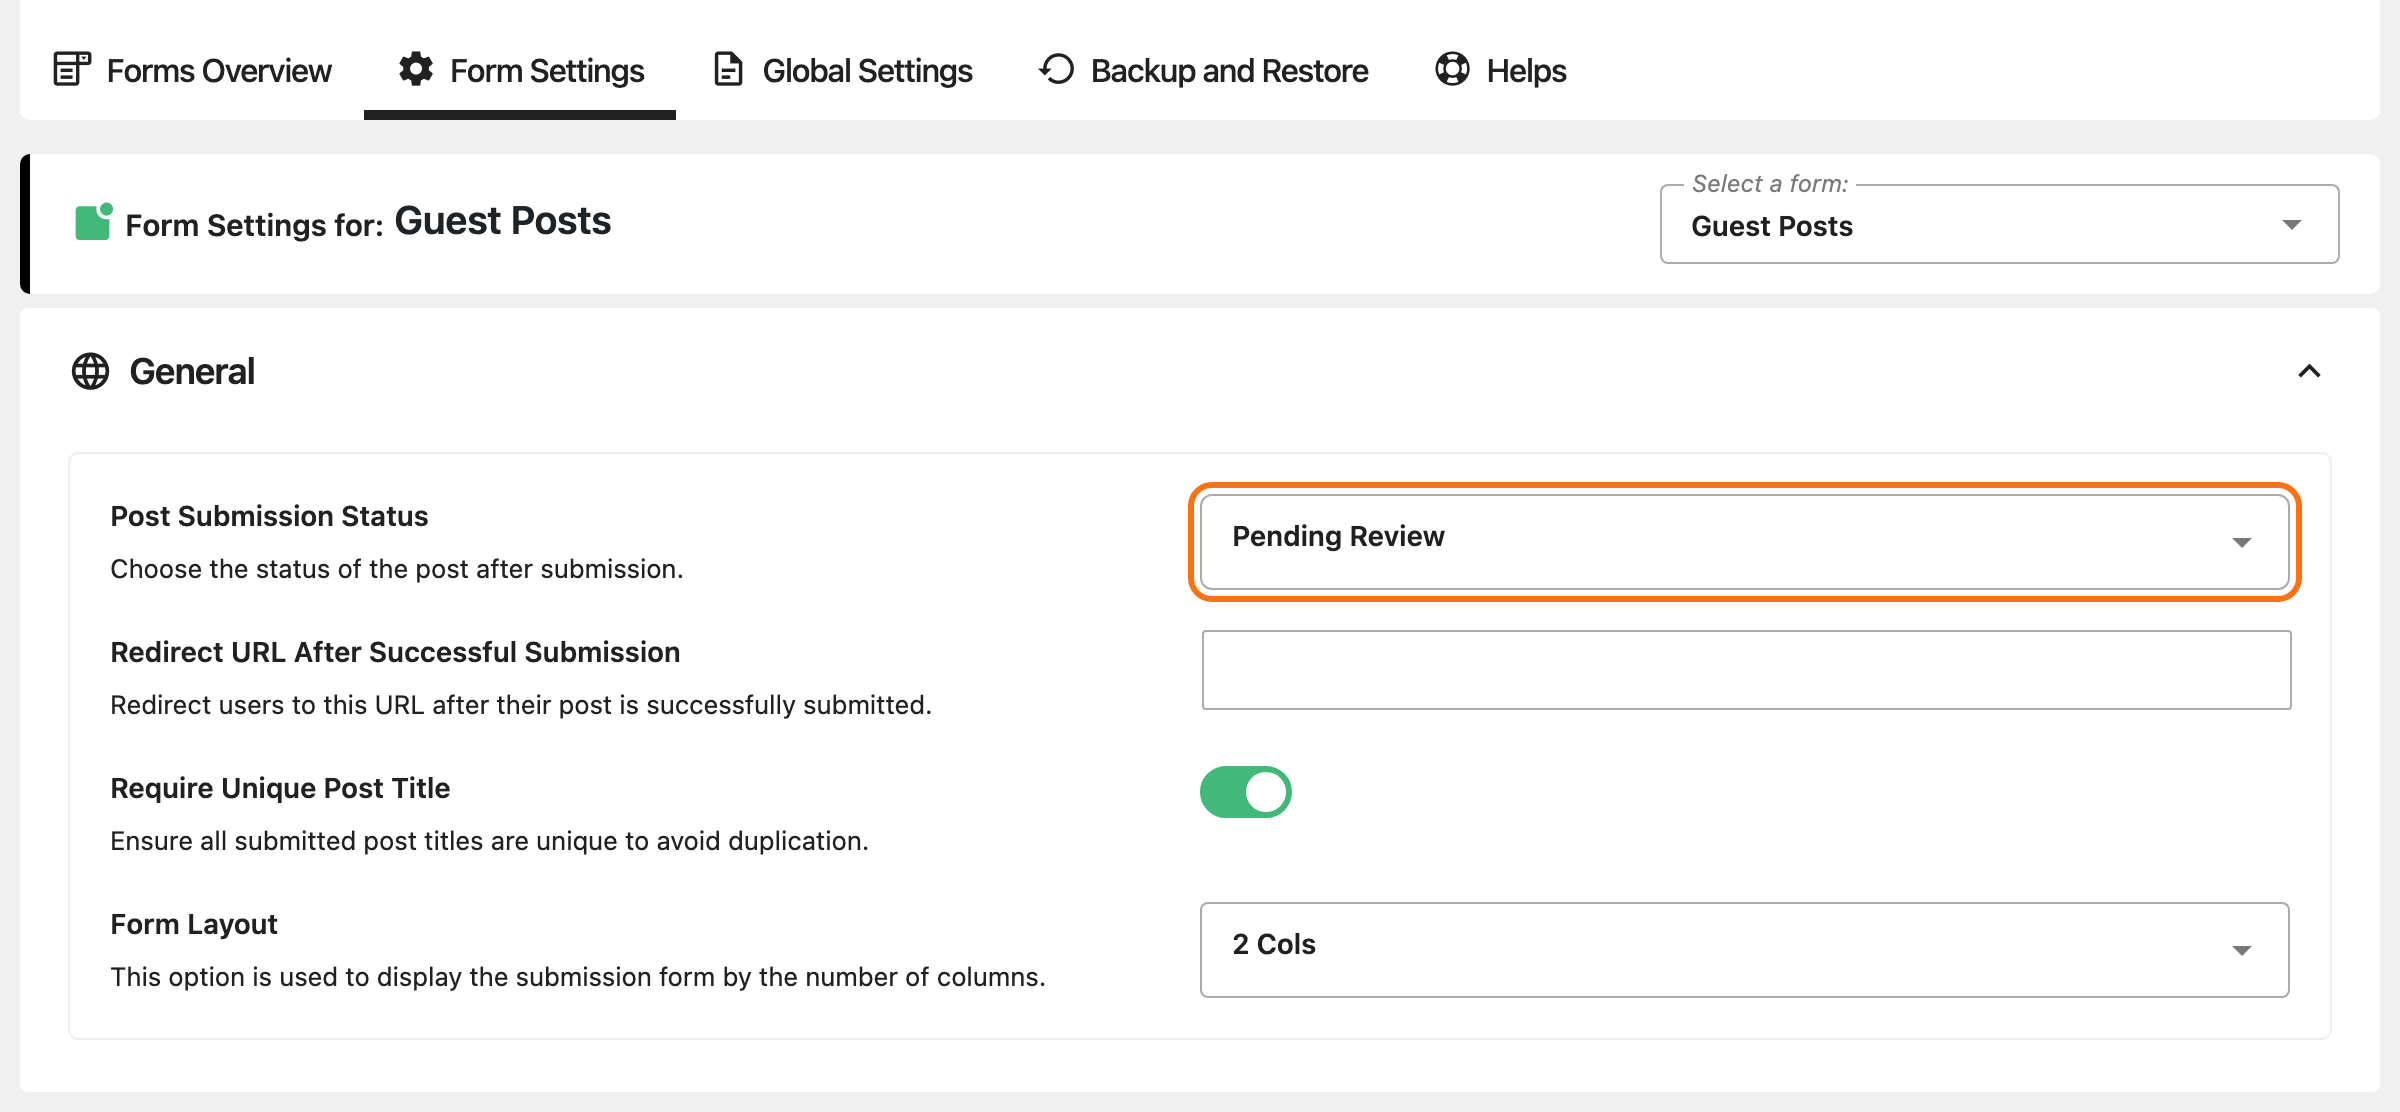Click the Backup and Restore circular arrow icon
The height and width of the screenshot is (1112, 2400).
tap(1056, 69)
